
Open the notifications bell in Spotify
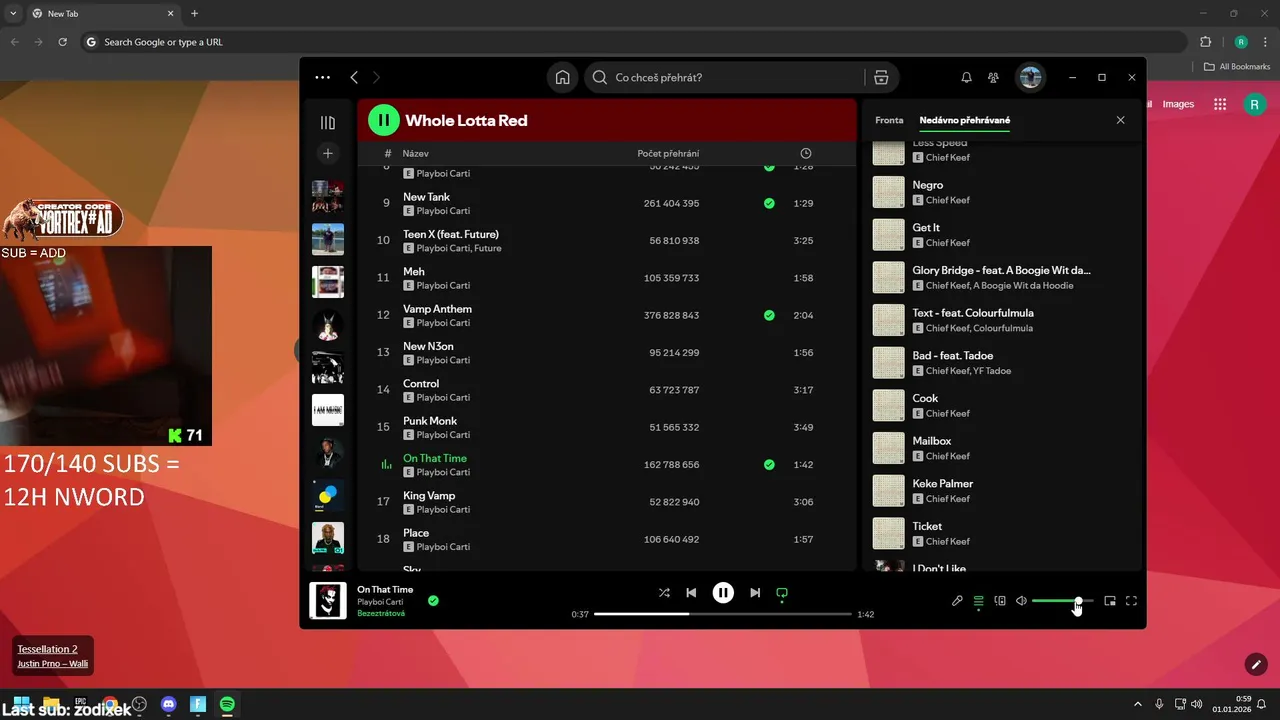[x=966, y=77]
